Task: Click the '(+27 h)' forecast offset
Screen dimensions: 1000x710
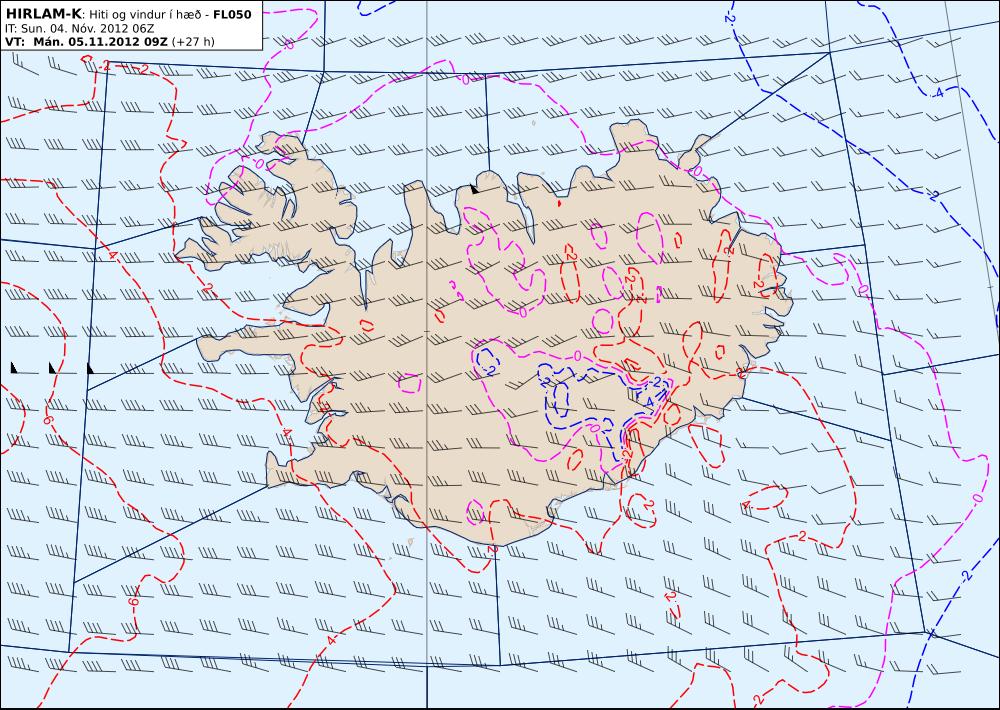Action: [x=194, y=42]
